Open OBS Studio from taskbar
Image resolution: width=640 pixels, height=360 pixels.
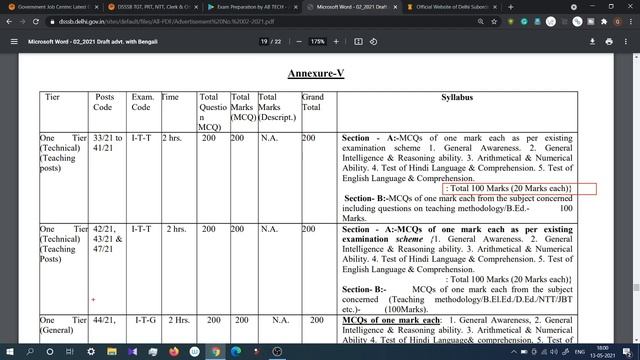[277, 351]
